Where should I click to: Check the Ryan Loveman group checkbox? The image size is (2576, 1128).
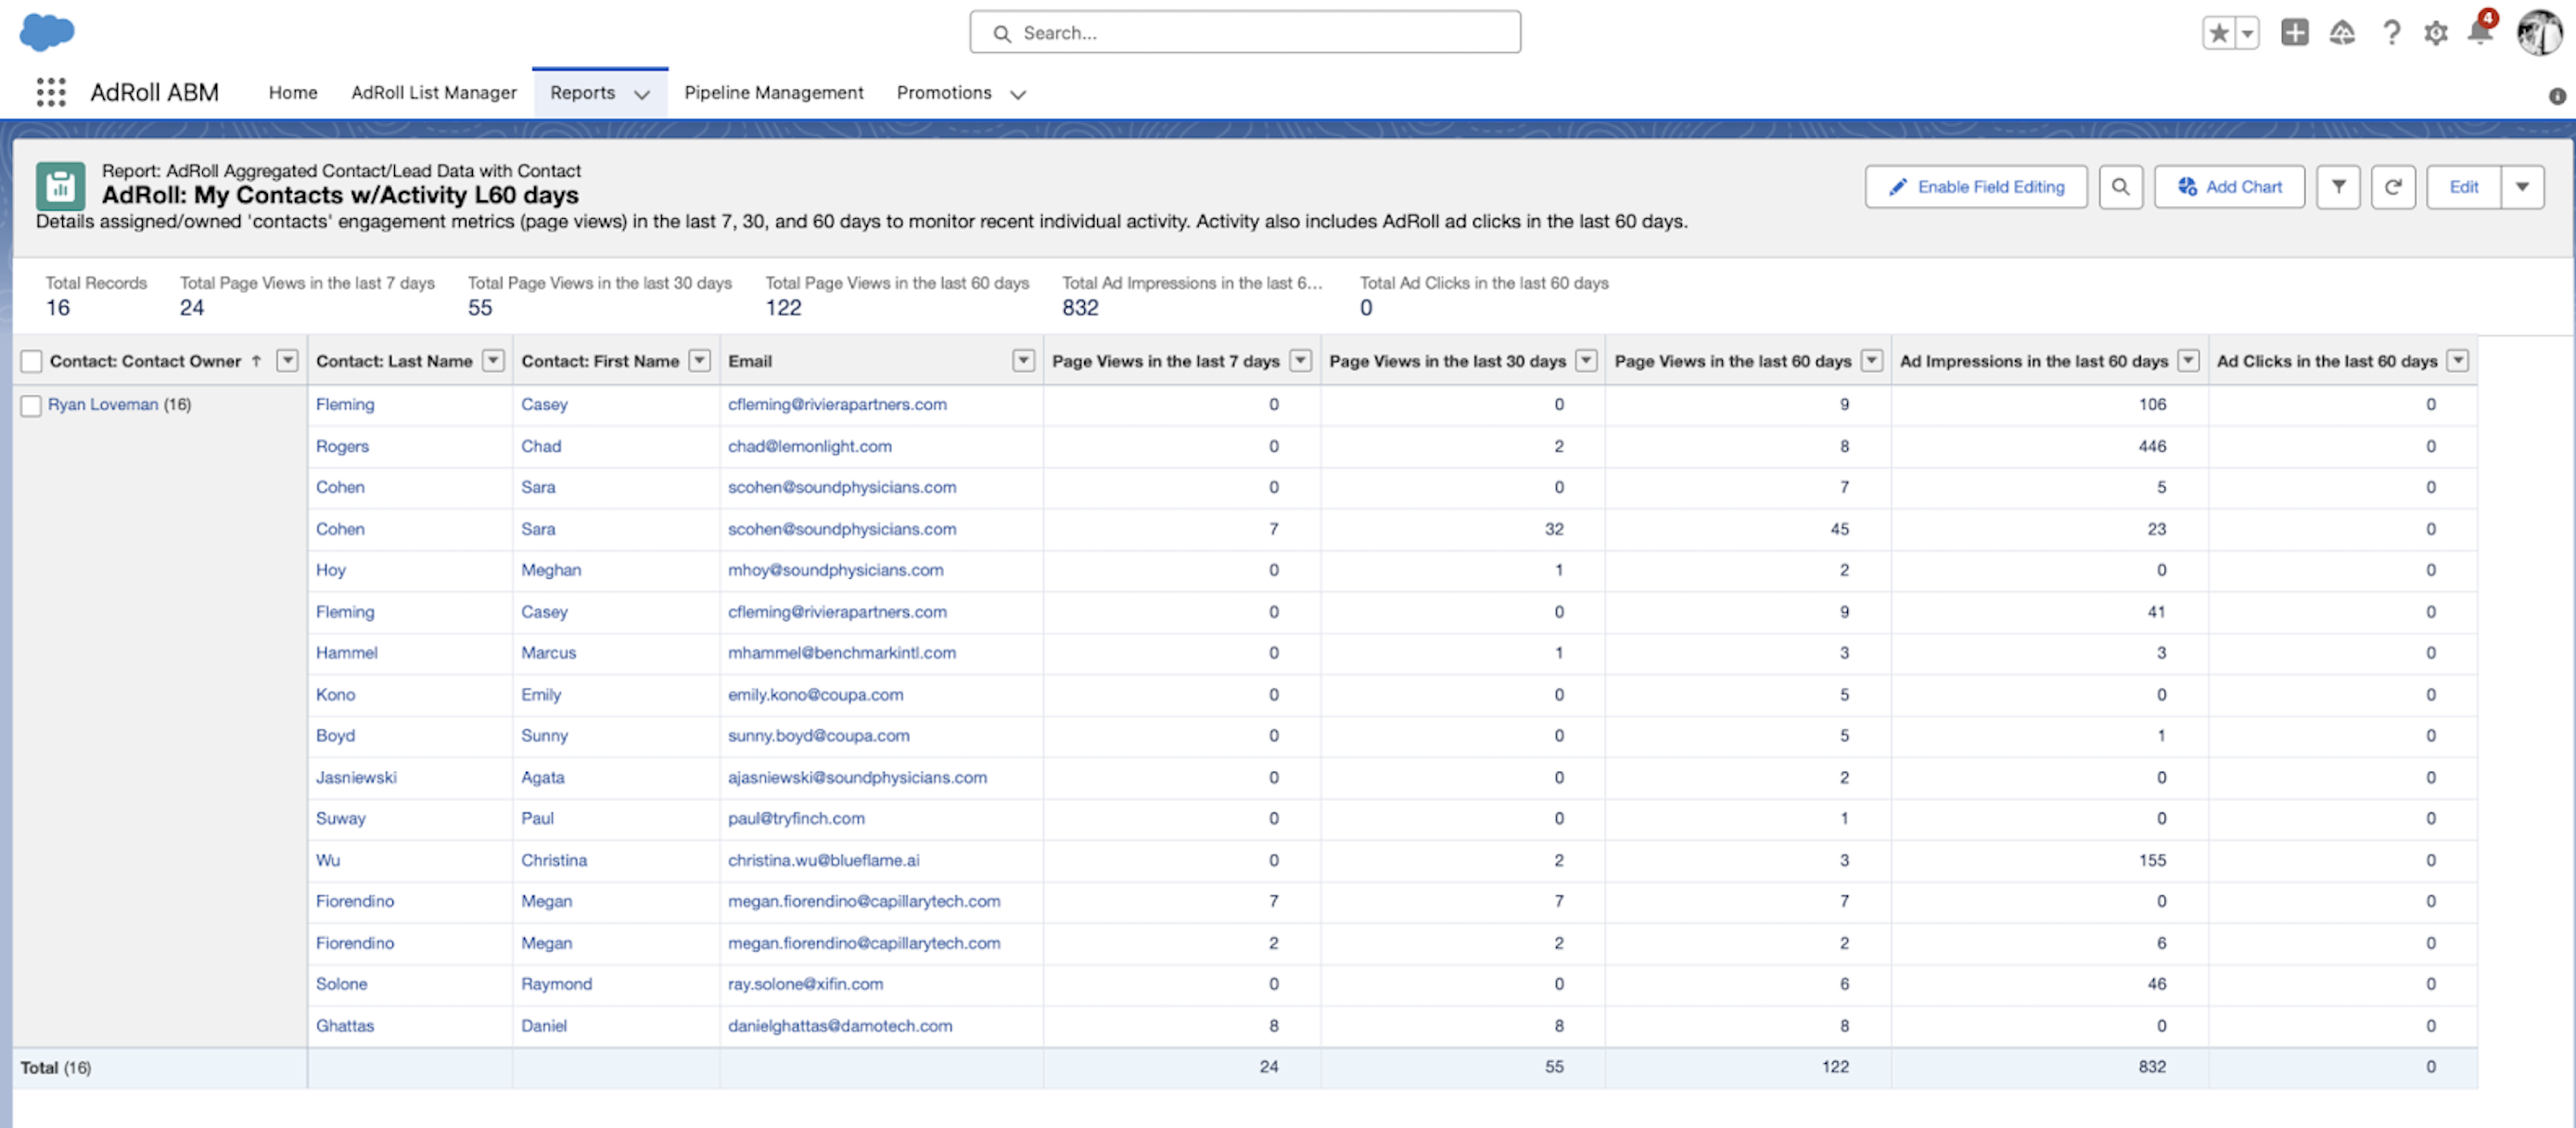tap(32, 405)
